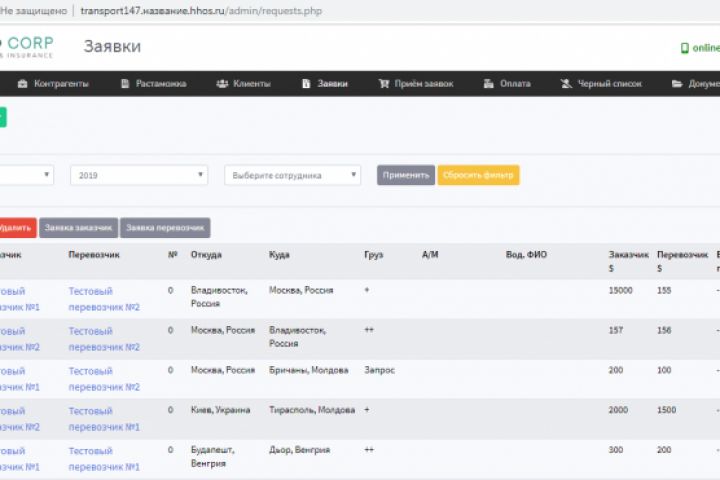Click the folder icon beside Документы

(x=677, y=84)
